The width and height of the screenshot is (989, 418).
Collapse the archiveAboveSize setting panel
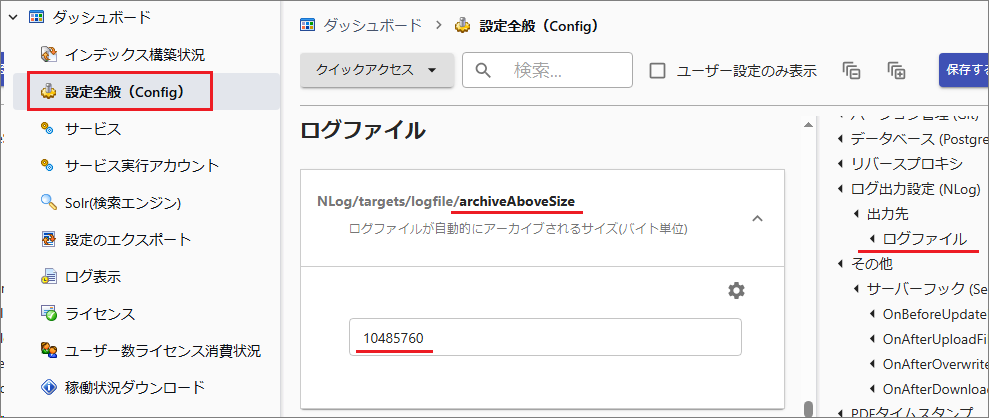click(x=757, y=218)
